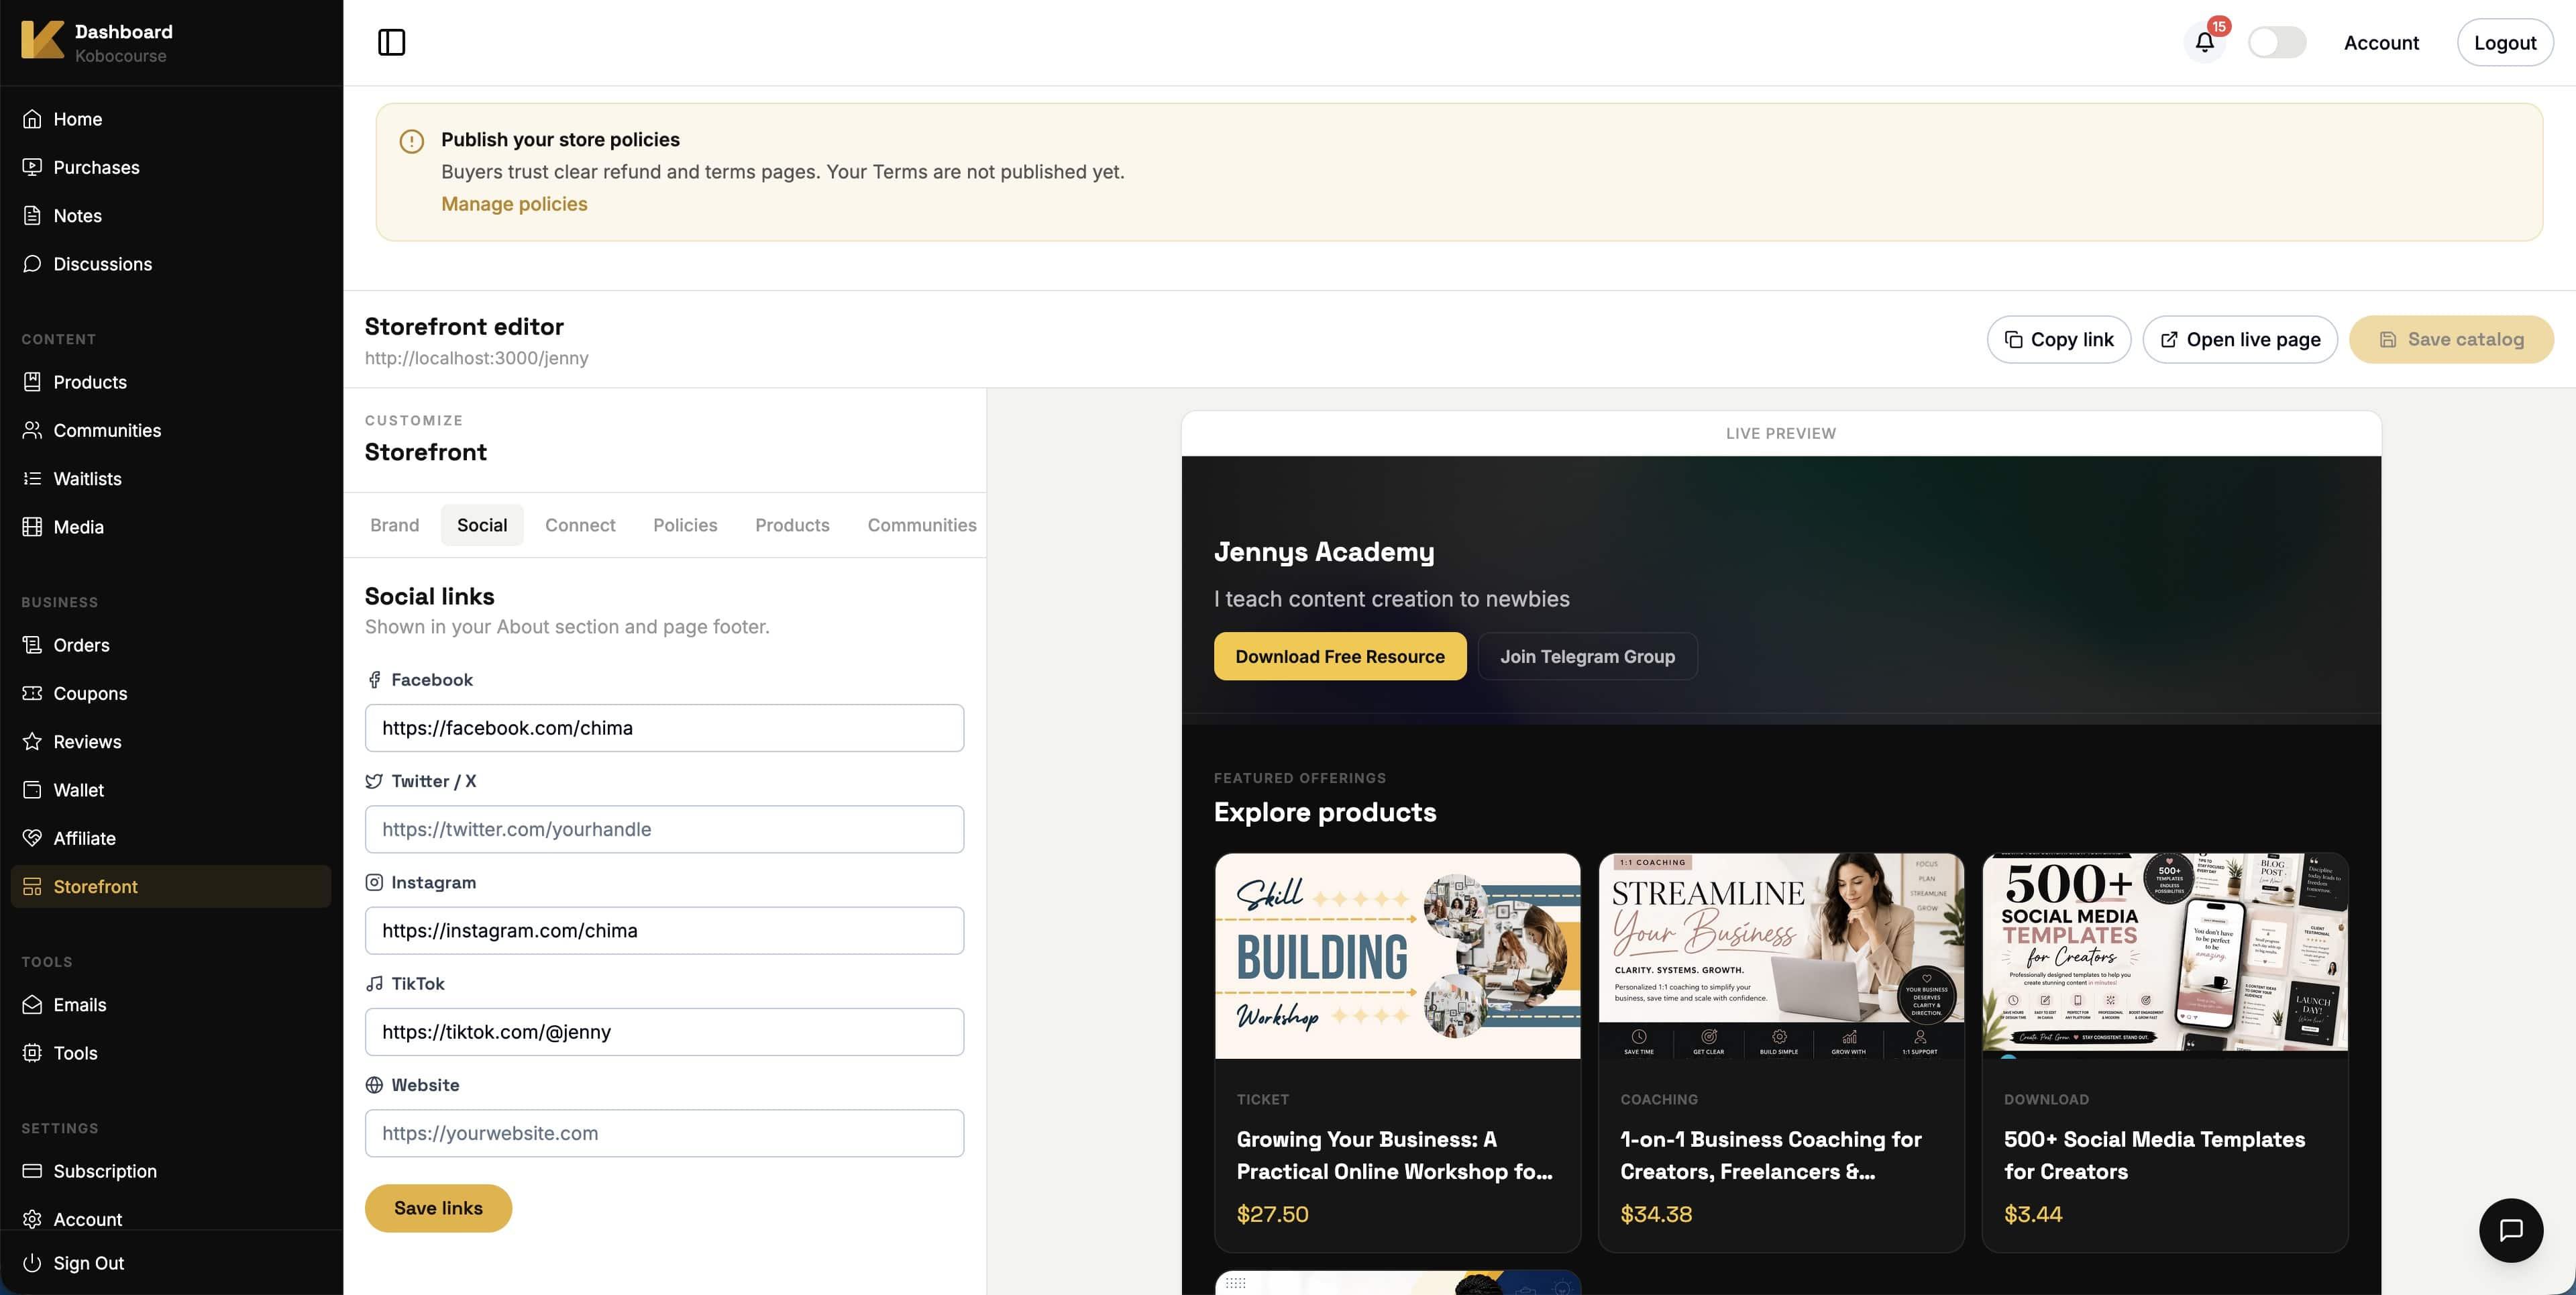Click the policy alert warning icon

411,141
